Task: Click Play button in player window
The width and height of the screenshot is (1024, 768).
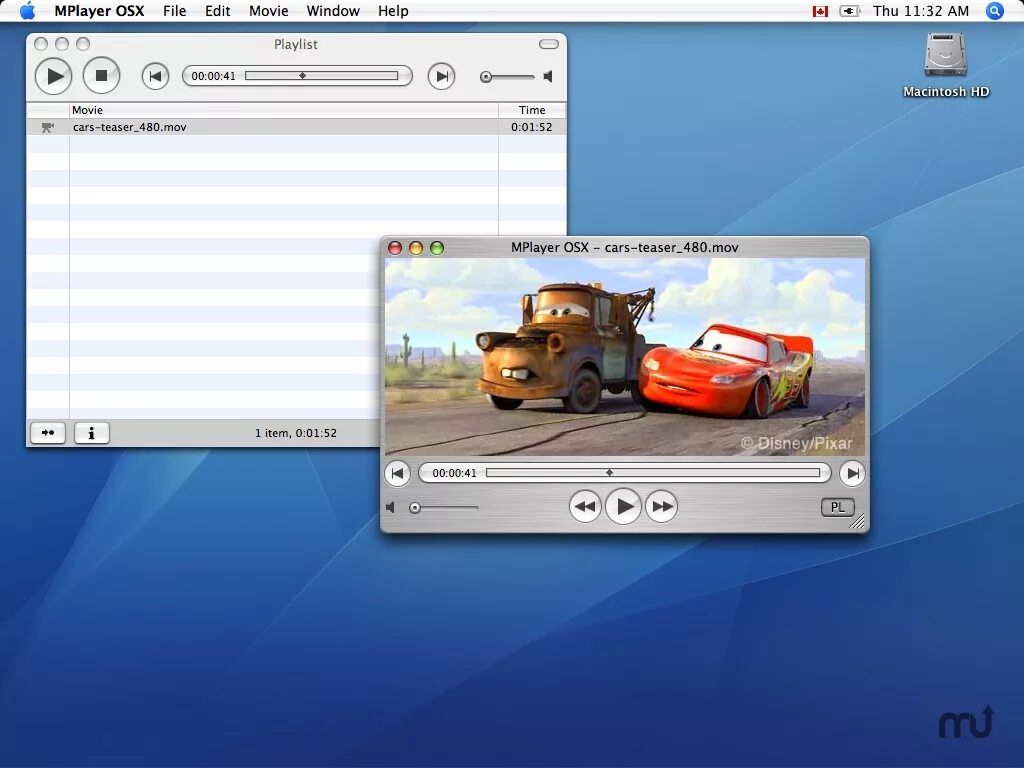Action: click(624, 506)
